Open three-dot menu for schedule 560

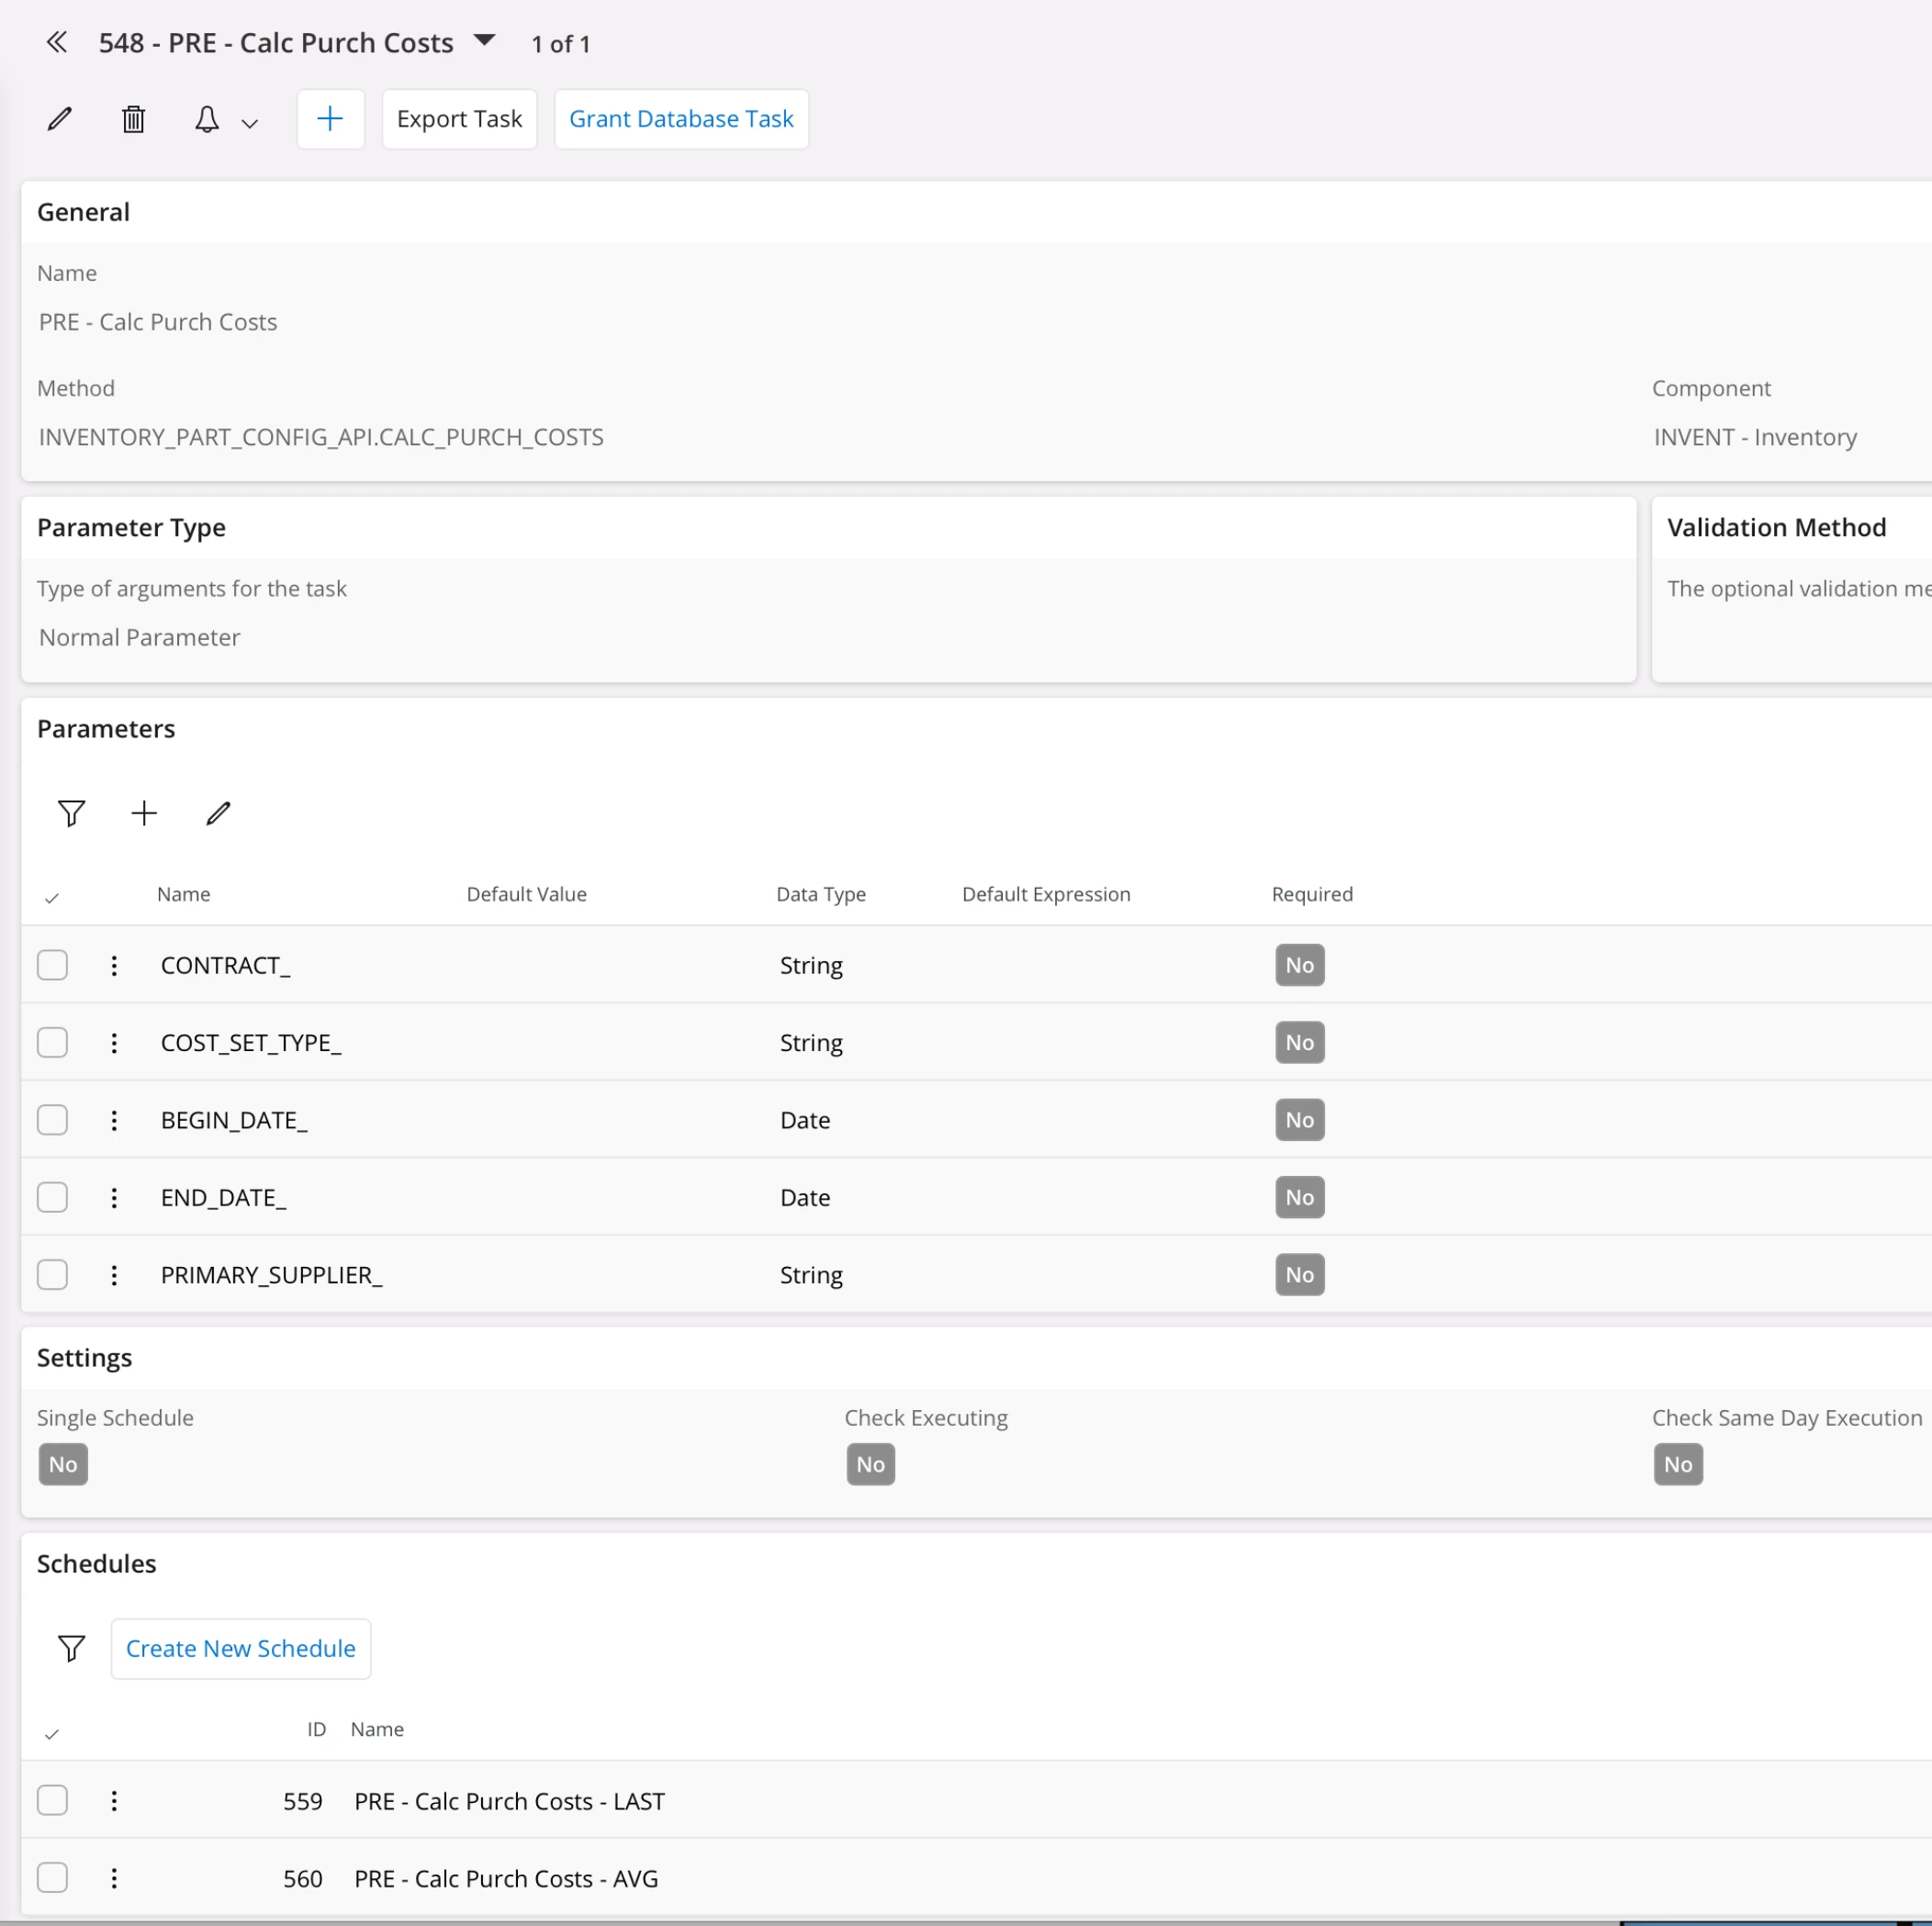114,1878
